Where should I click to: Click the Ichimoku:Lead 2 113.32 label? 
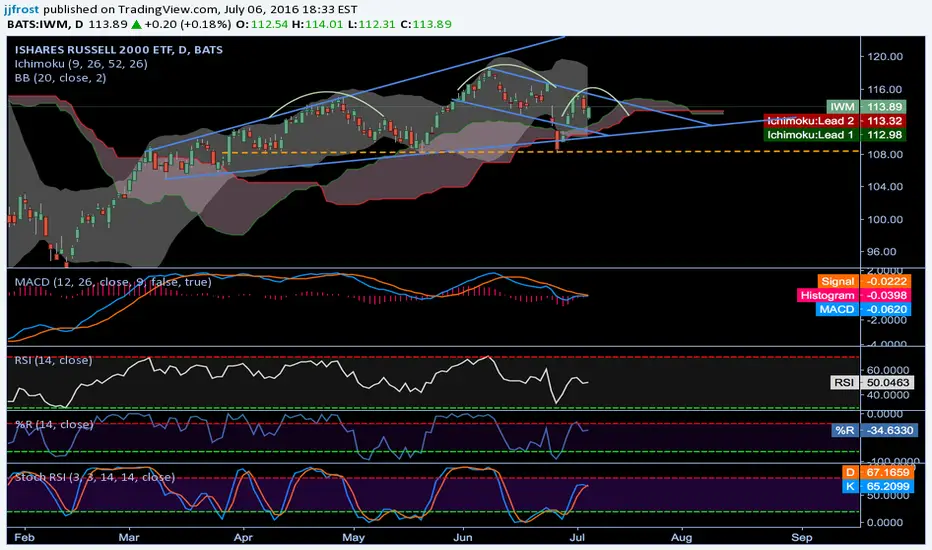coord(835,121)
